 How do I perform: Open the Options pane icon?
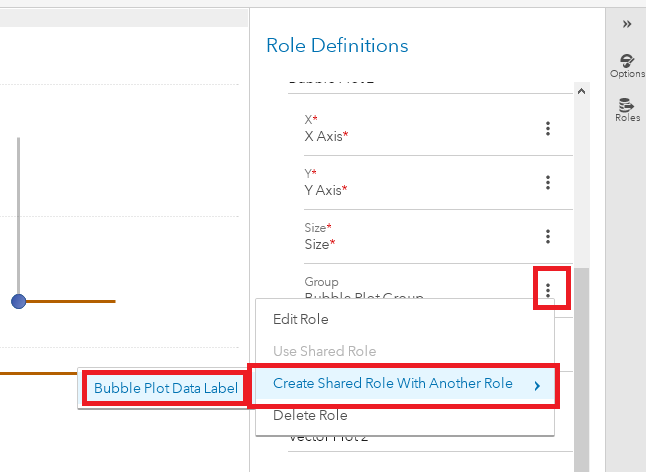[627, 66]
